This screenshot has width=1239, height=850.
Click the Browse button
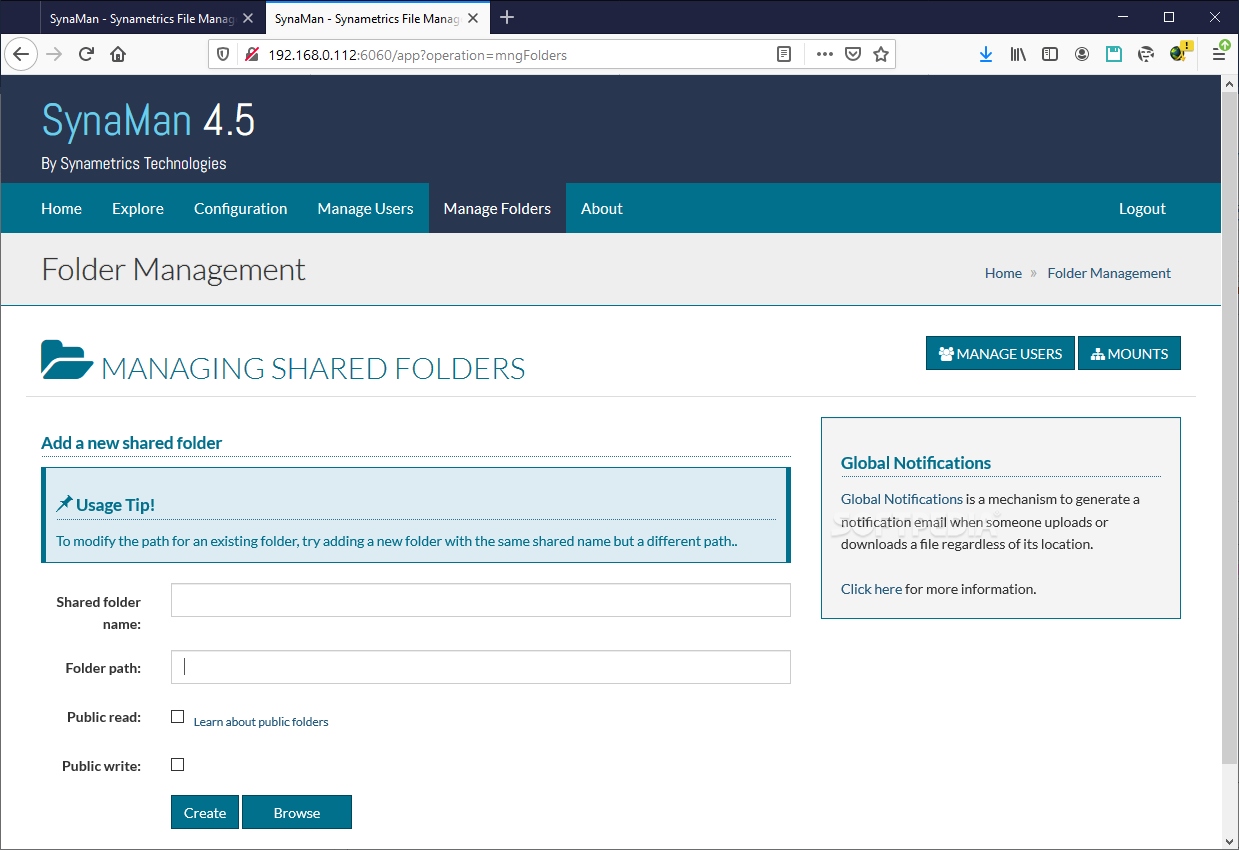297,812
